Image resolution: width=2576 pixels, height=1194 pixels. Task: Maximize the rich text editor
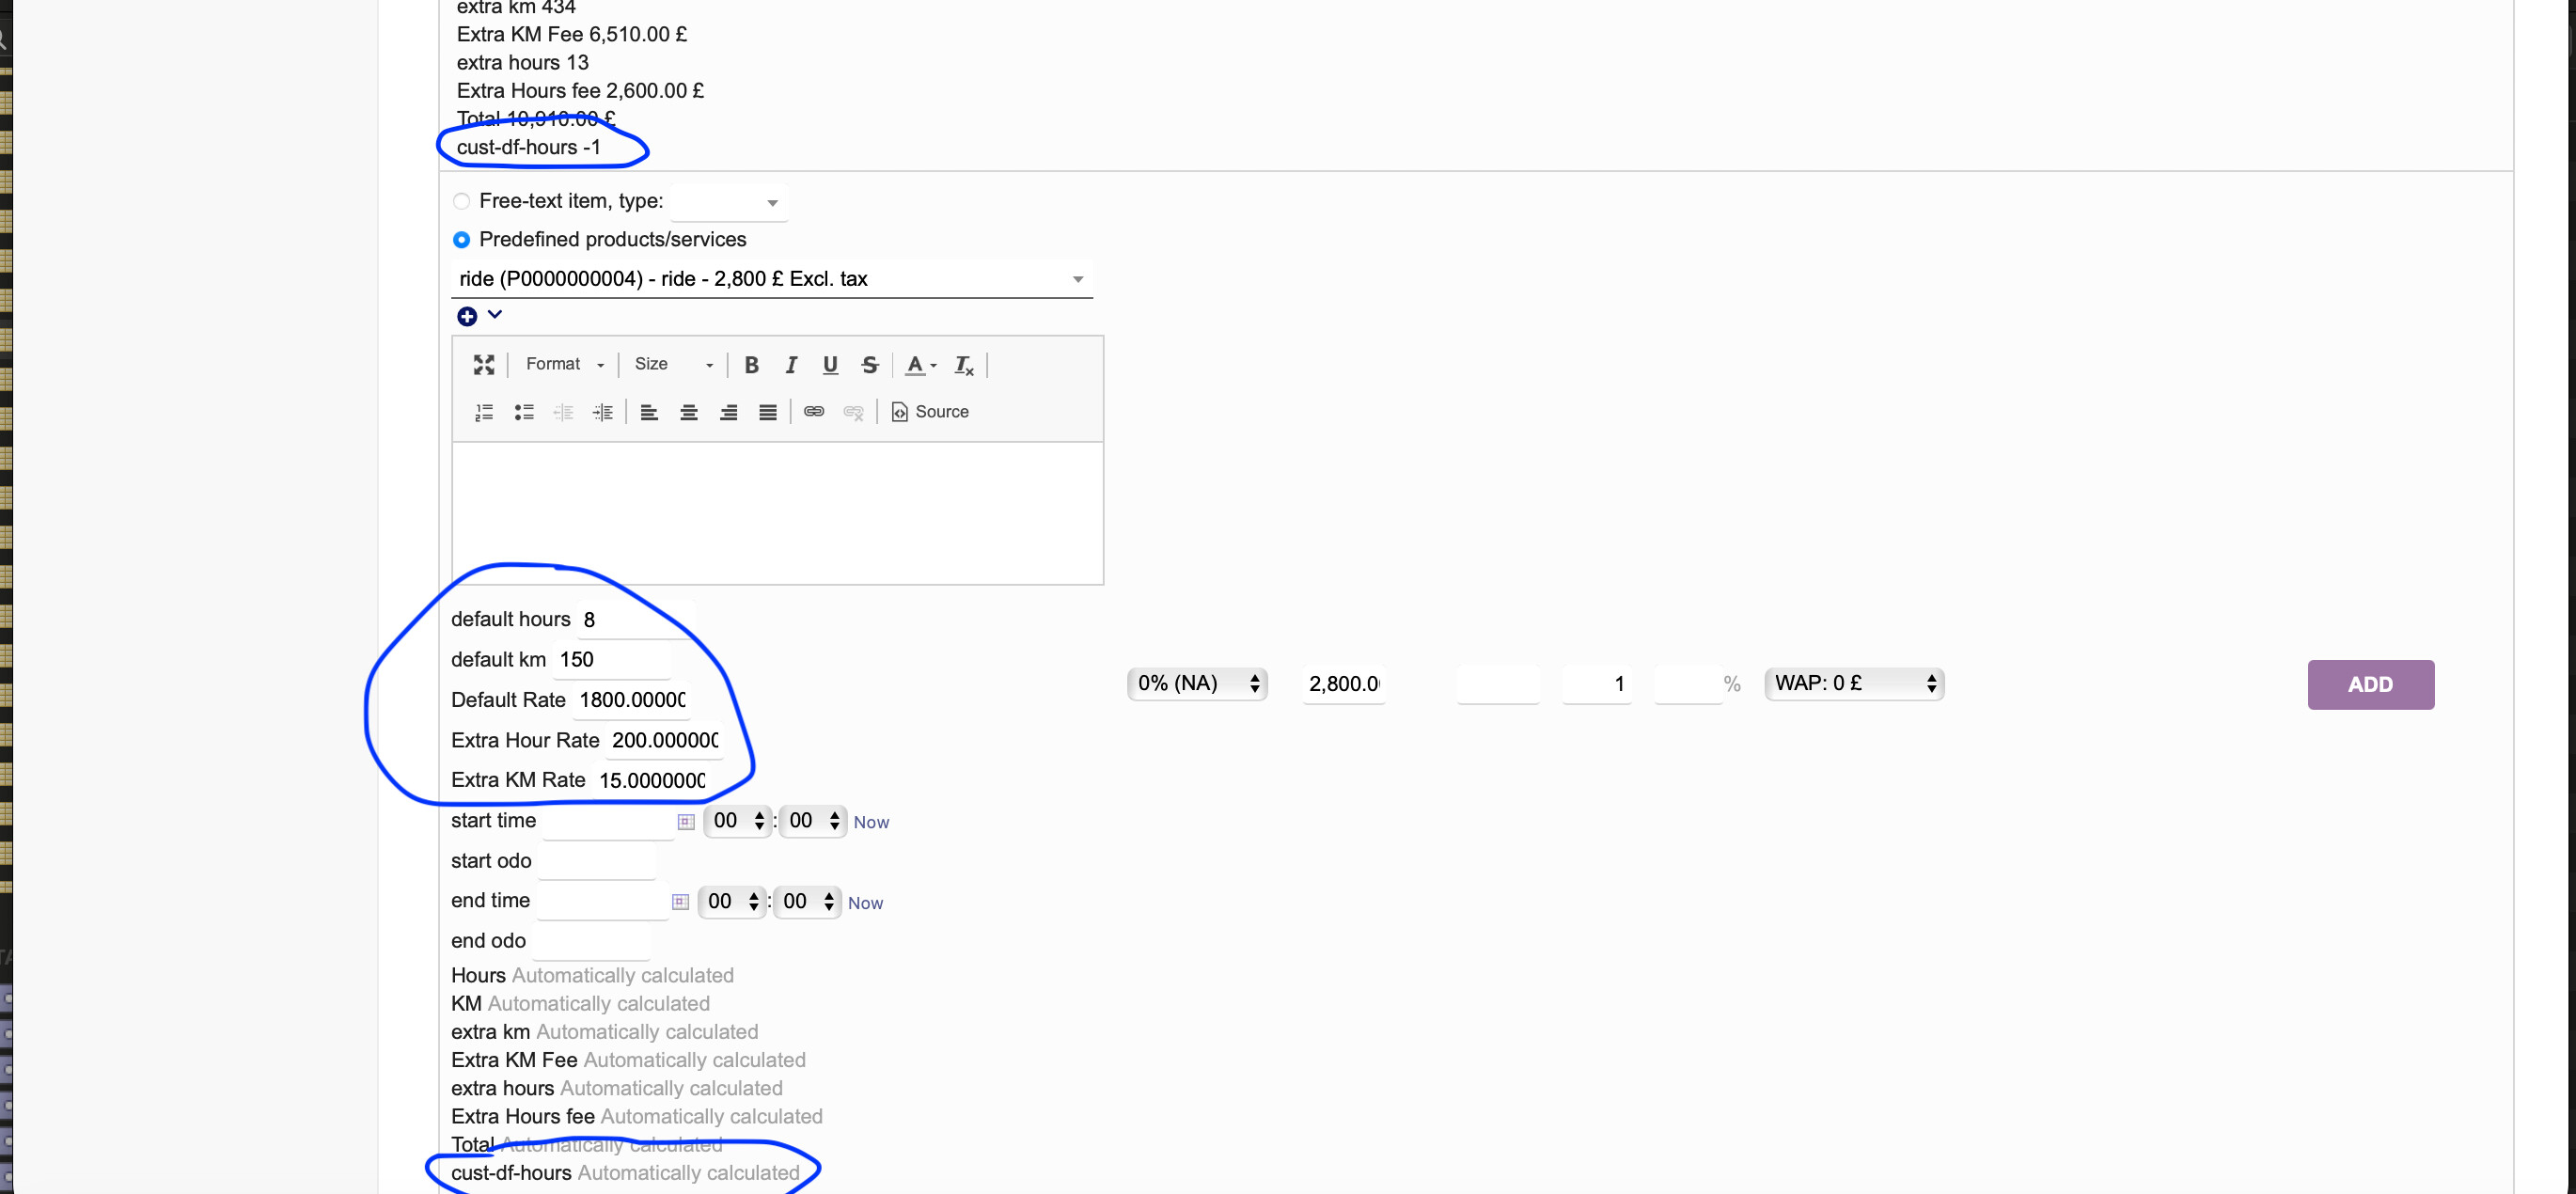click(484, 365)
